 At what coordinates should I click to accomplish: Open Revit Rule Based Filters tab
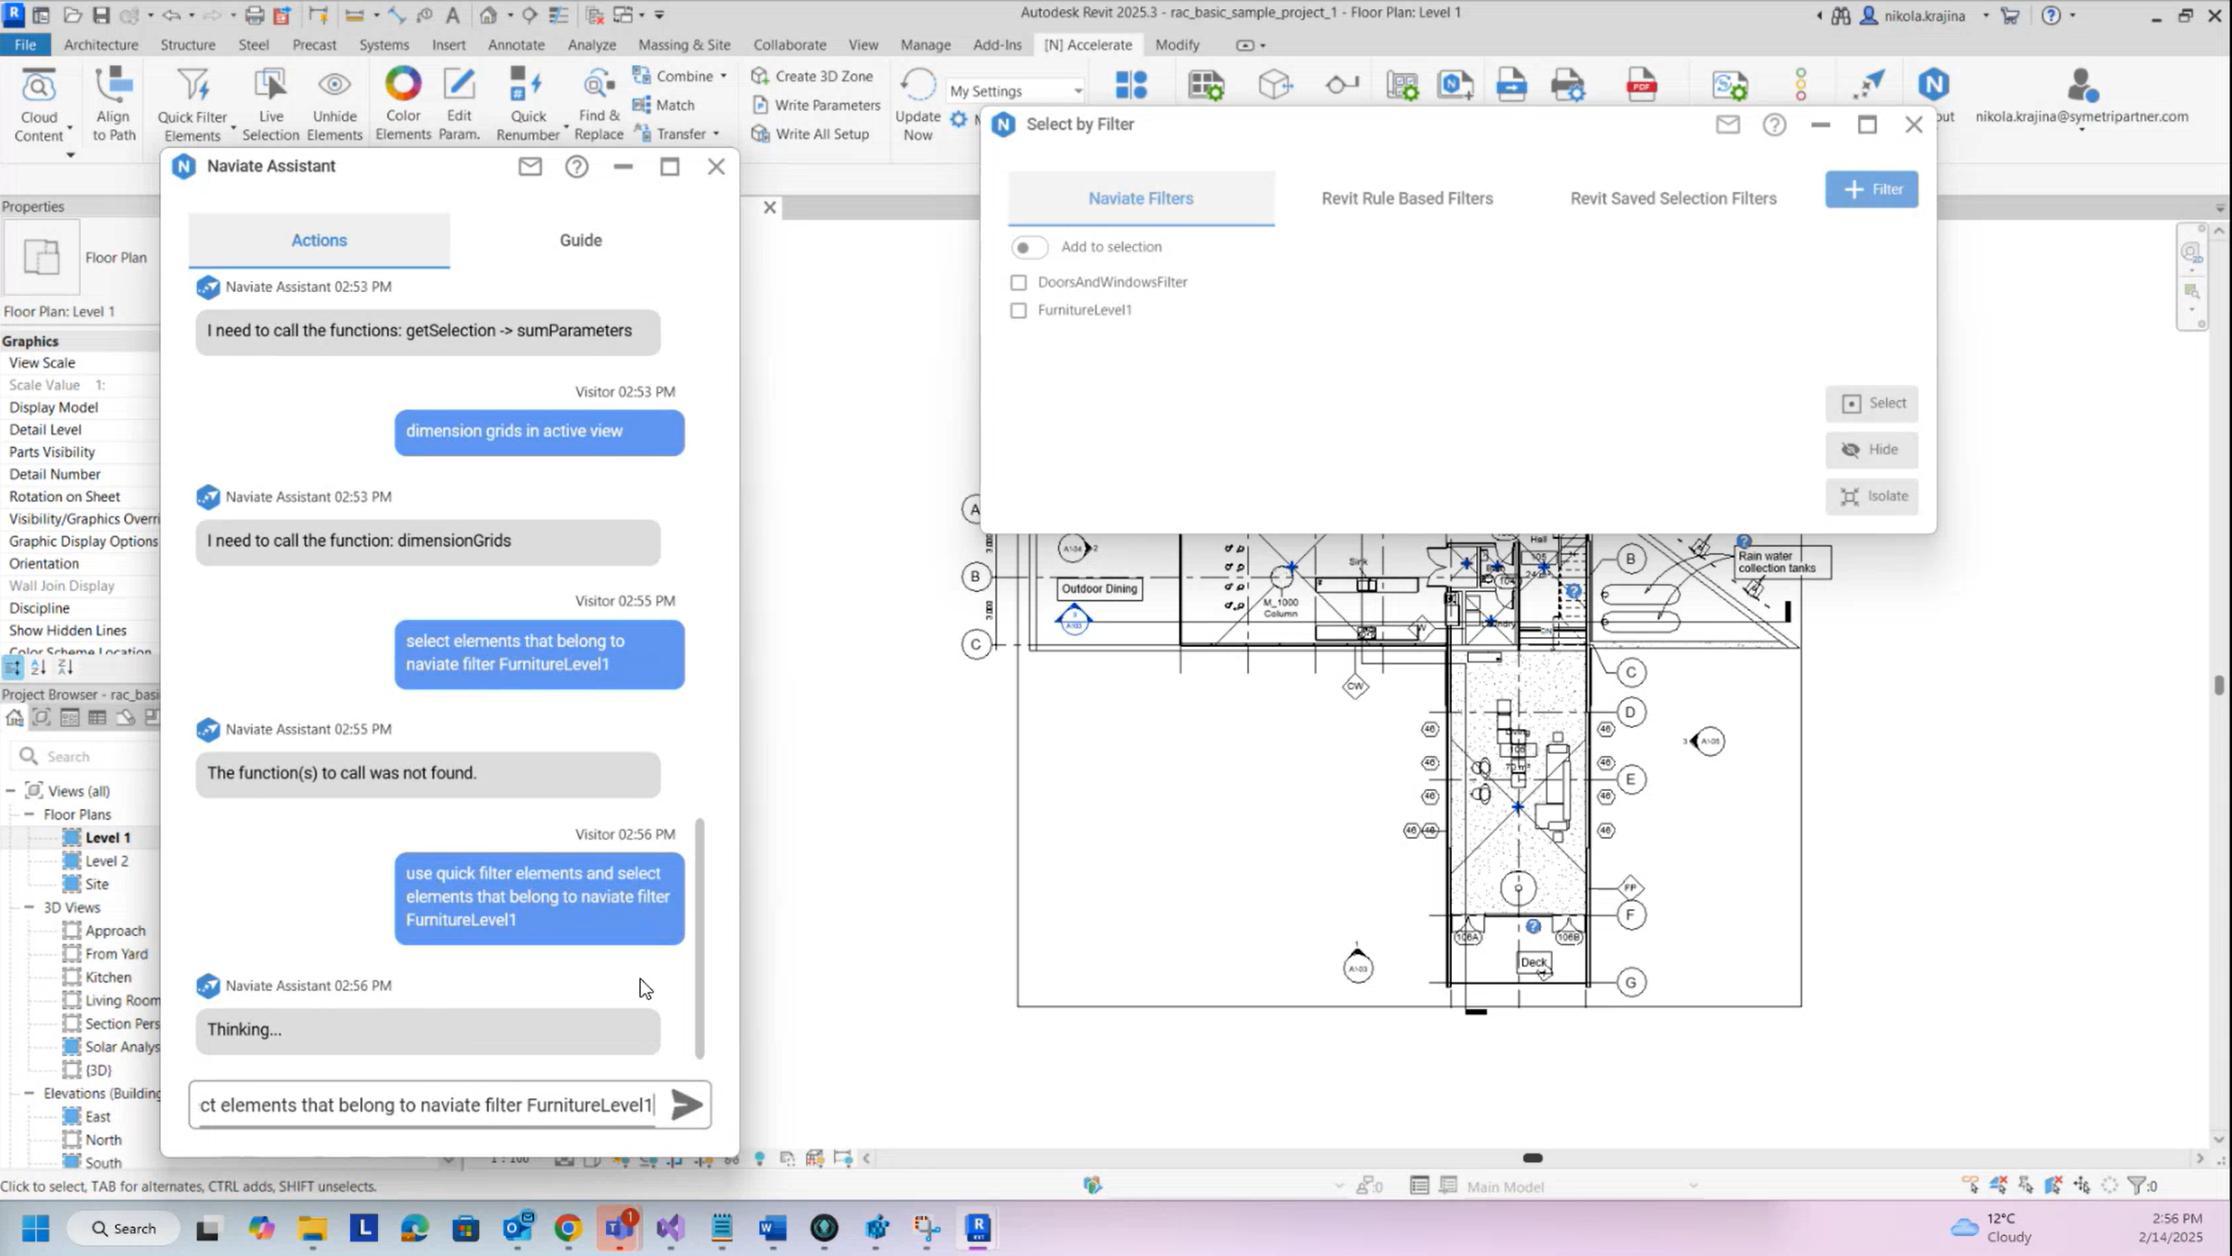click(1406, 198)
